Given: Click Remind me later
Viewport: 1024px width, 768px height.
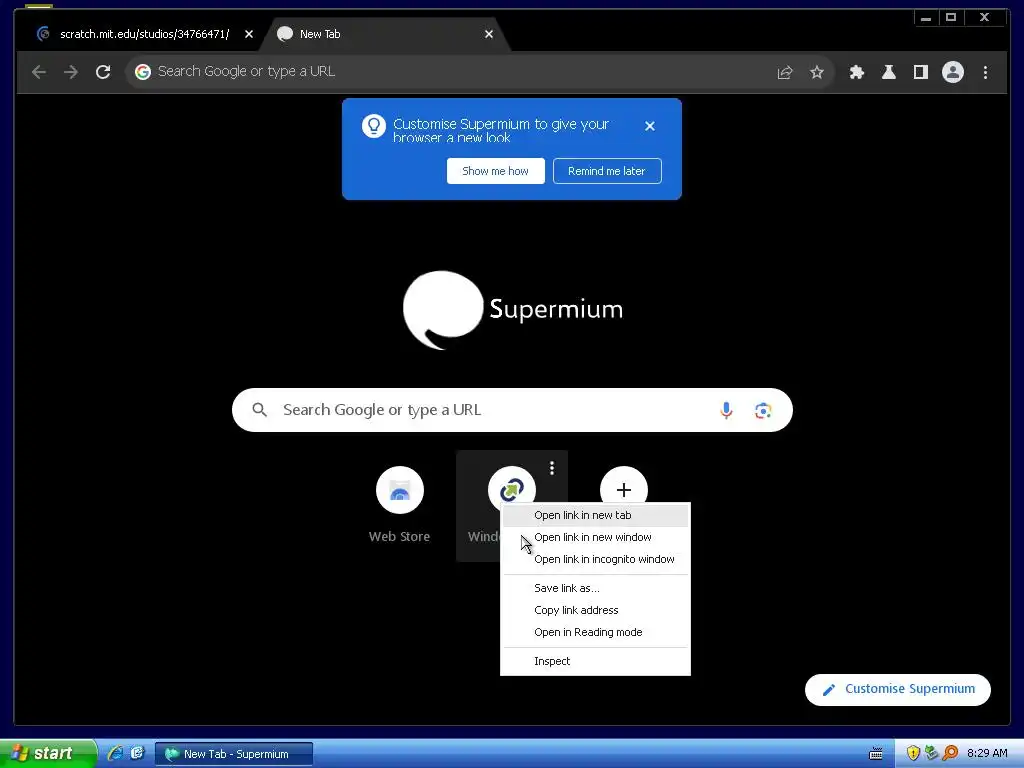Looking at the screenshot, I should 607,171.
